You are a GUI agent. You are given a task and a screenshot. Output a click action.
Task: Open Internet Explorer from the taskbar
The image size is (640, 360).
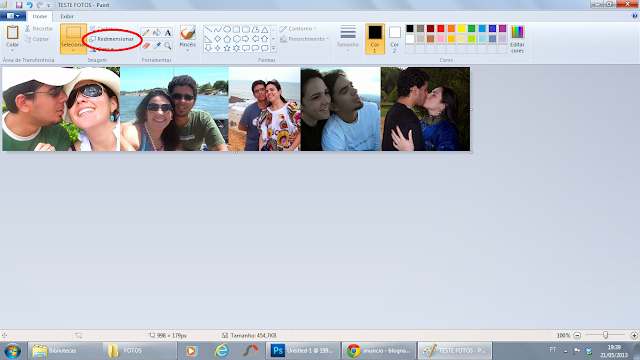tap(221, 351)
